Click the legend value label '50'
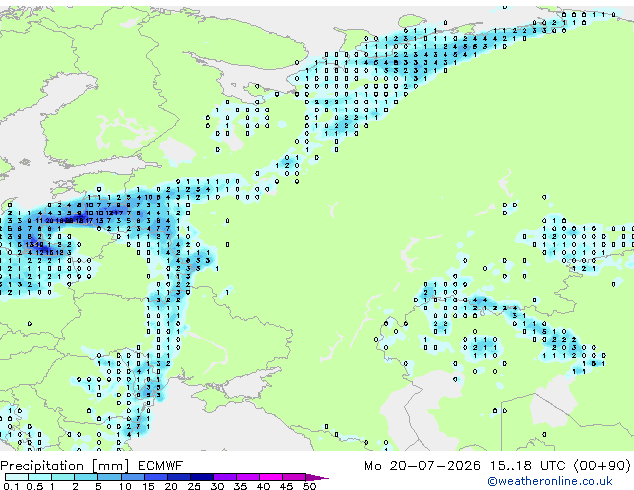 [309, 486]
